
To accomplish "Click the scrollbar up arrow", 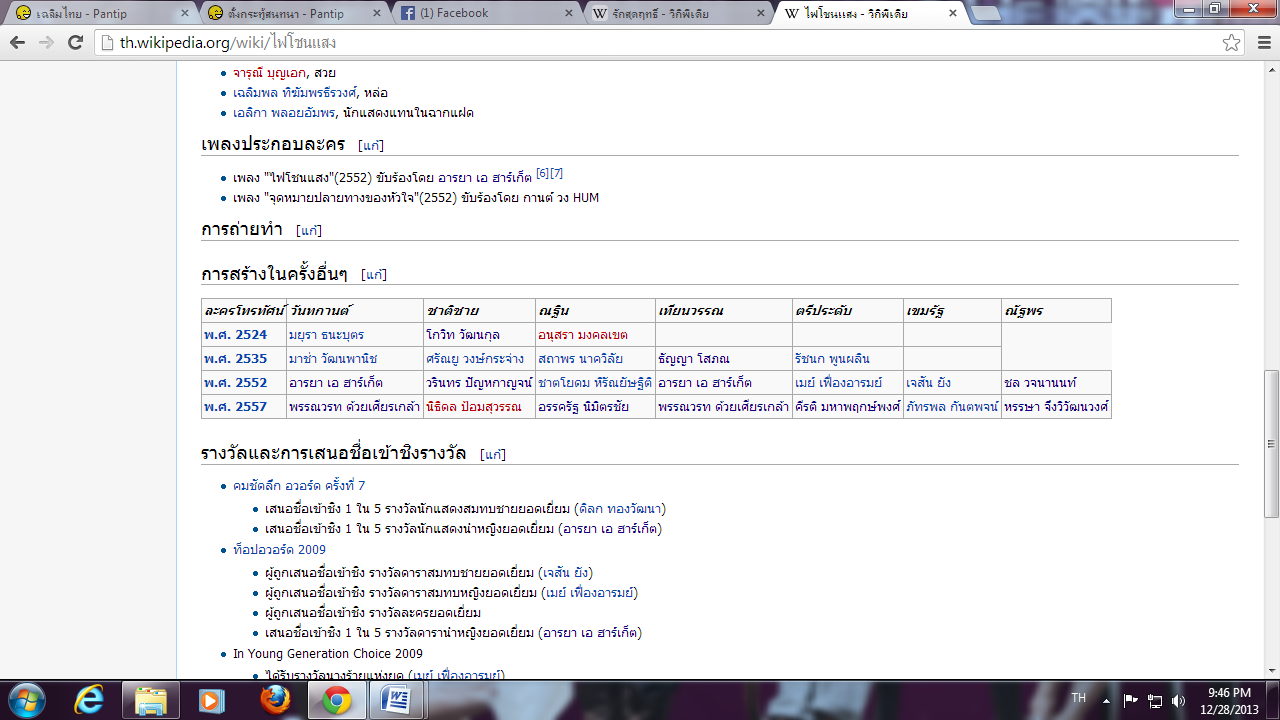I will (1271, 69).
